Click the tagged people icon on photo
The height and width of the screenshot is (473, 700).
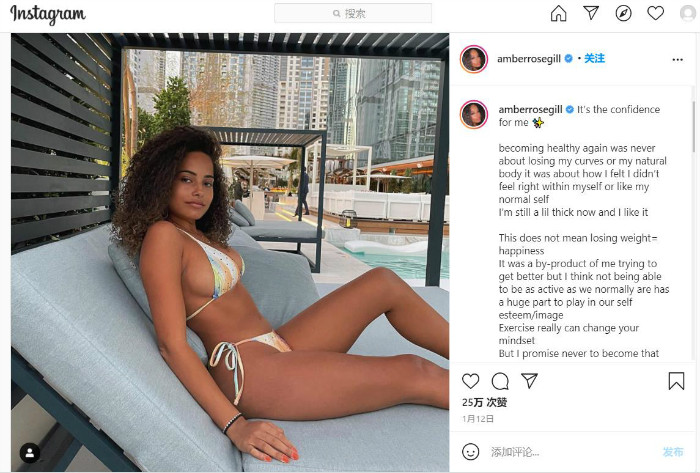(30, 453)
